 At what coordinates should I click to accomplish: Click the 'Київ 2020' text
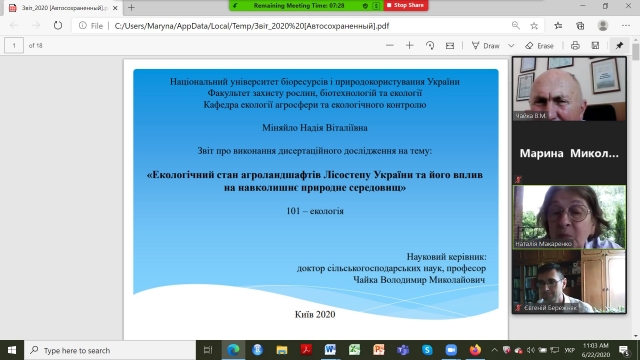315,314
